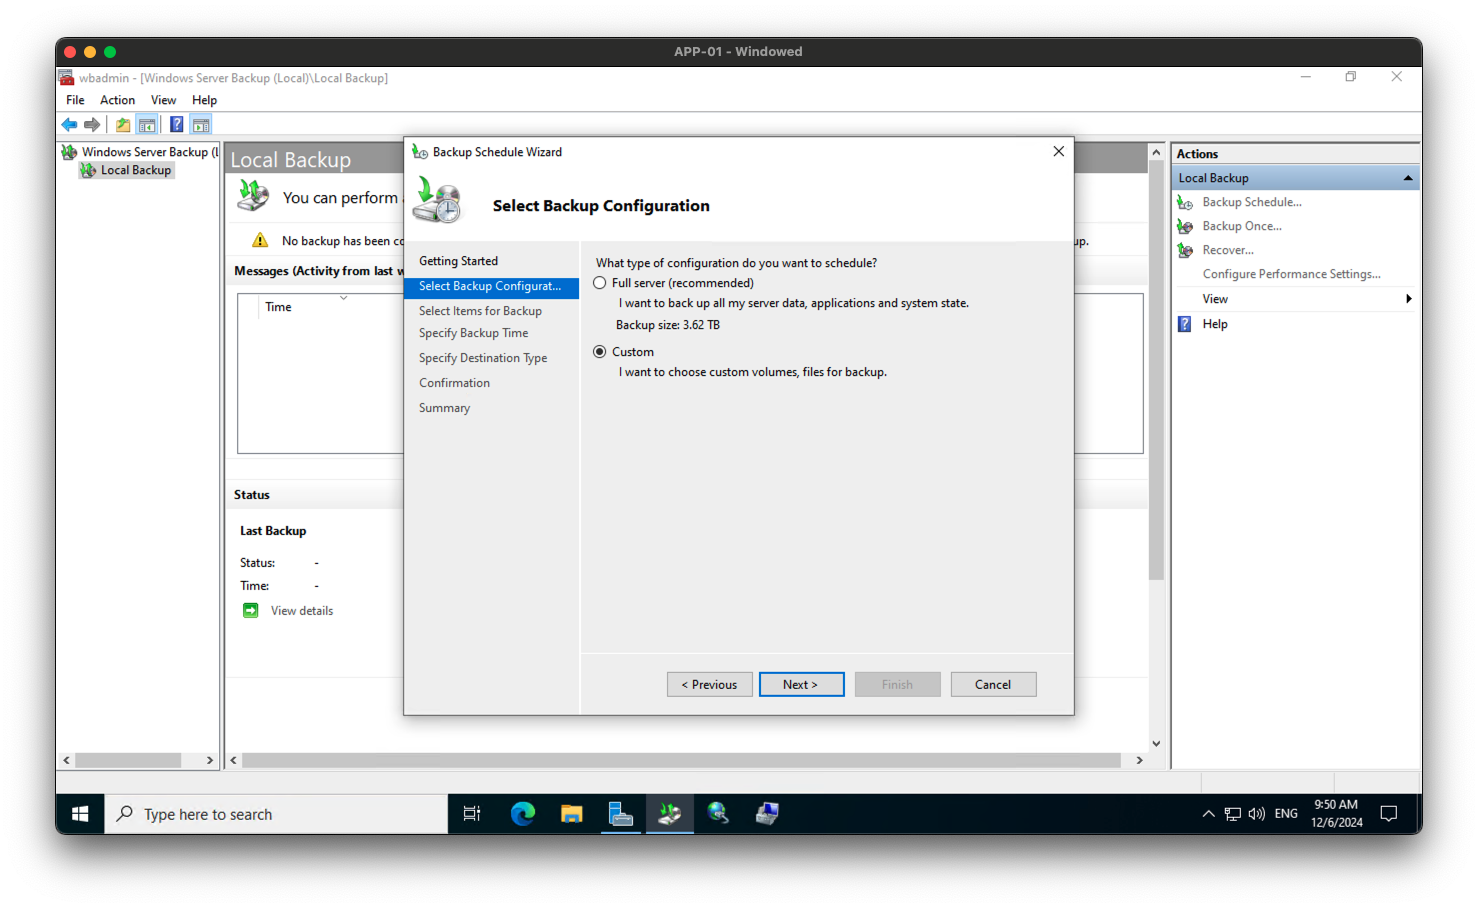Start Backup Once from Actions pane
This screenshot has width=1478, height=908.
1241,225
